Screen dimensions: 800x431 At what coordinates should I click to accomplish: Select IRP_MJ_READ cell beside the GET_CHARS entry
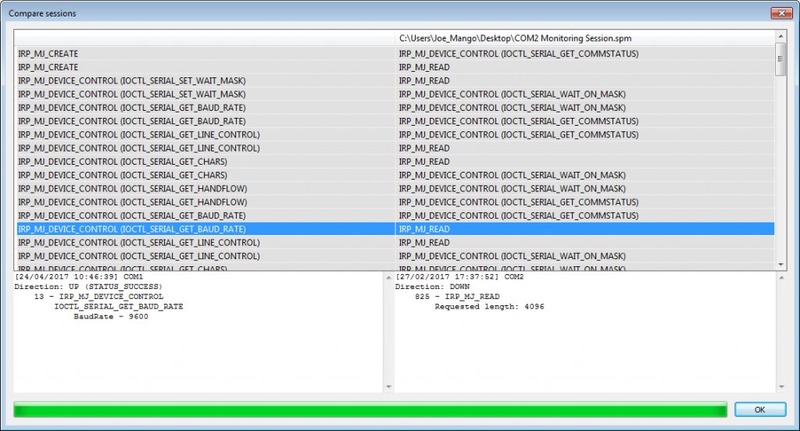[x=585, y=162]
